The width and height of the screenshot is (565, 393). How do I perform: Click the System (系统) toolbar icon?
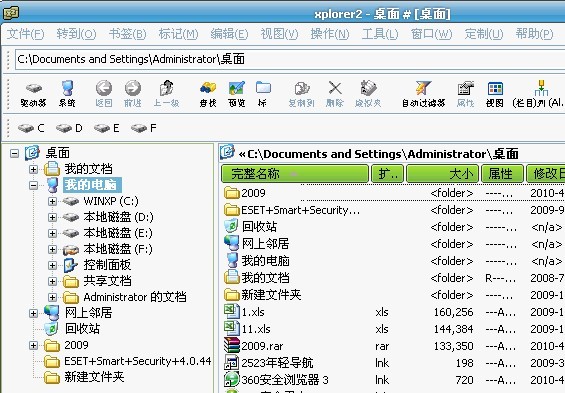point(67,94)
